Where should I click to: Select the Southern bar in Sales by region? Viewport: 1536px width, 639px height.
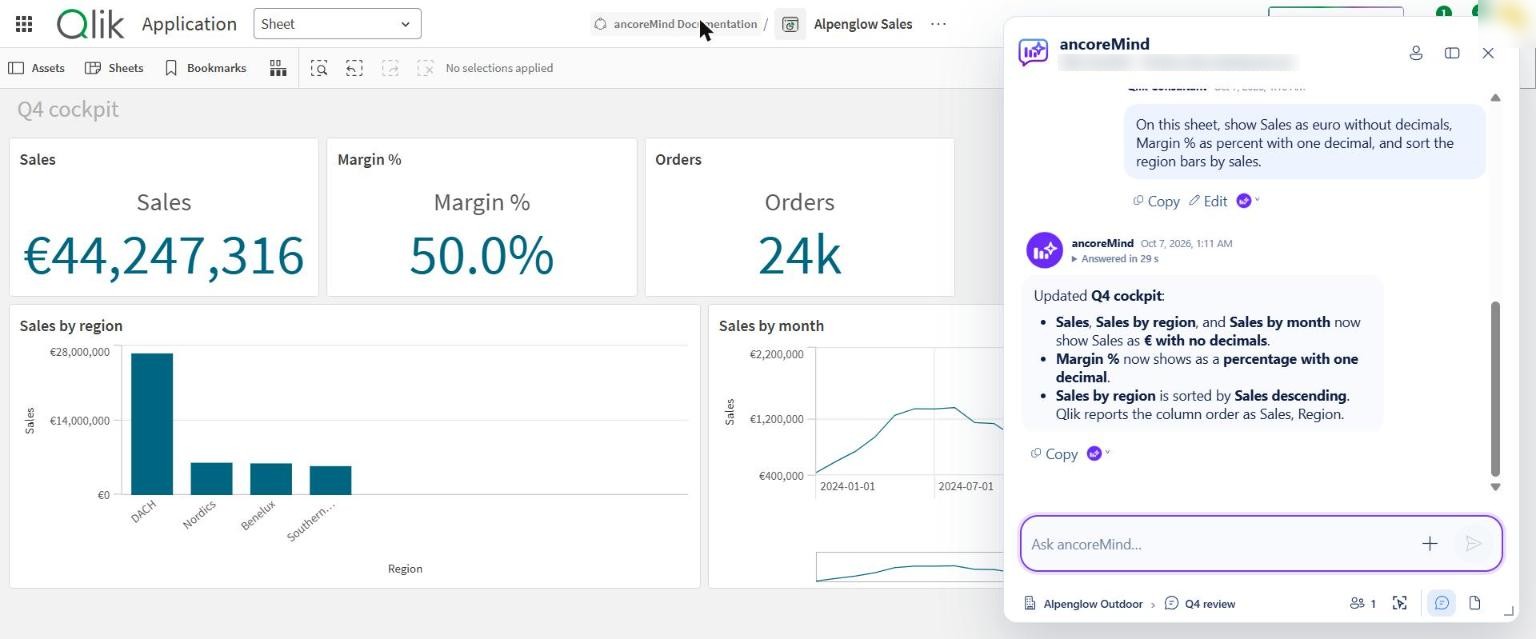pos(330,480)
